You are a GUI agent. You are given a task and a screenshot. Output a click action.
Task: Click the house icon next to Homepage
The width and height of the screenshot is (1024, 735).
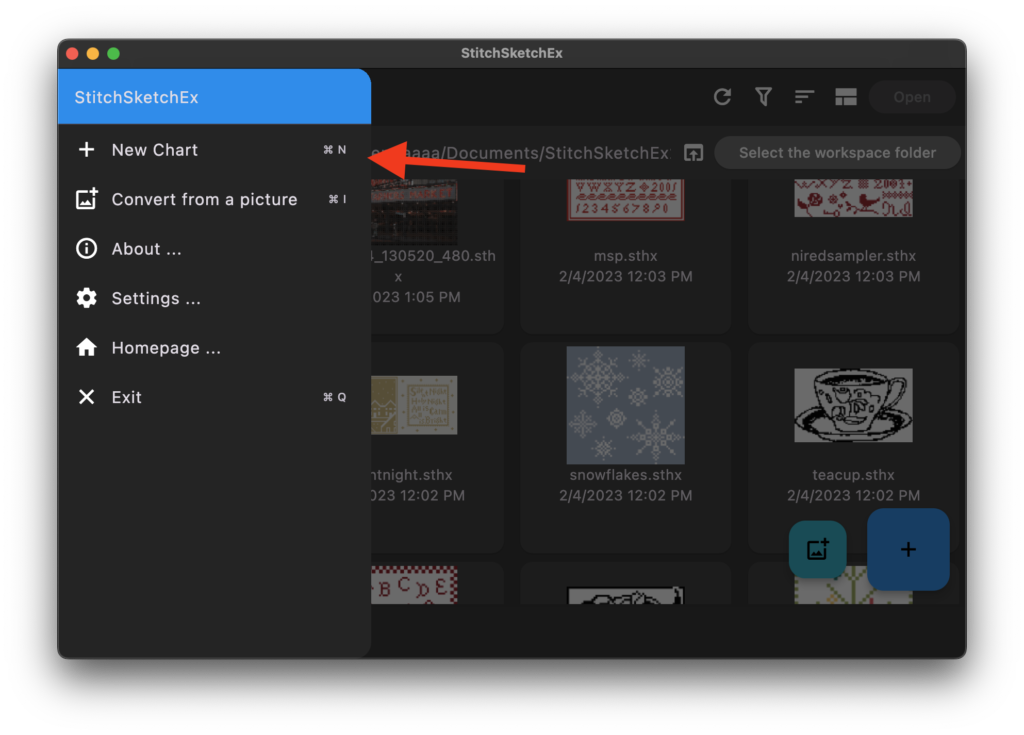pos(87,348)
